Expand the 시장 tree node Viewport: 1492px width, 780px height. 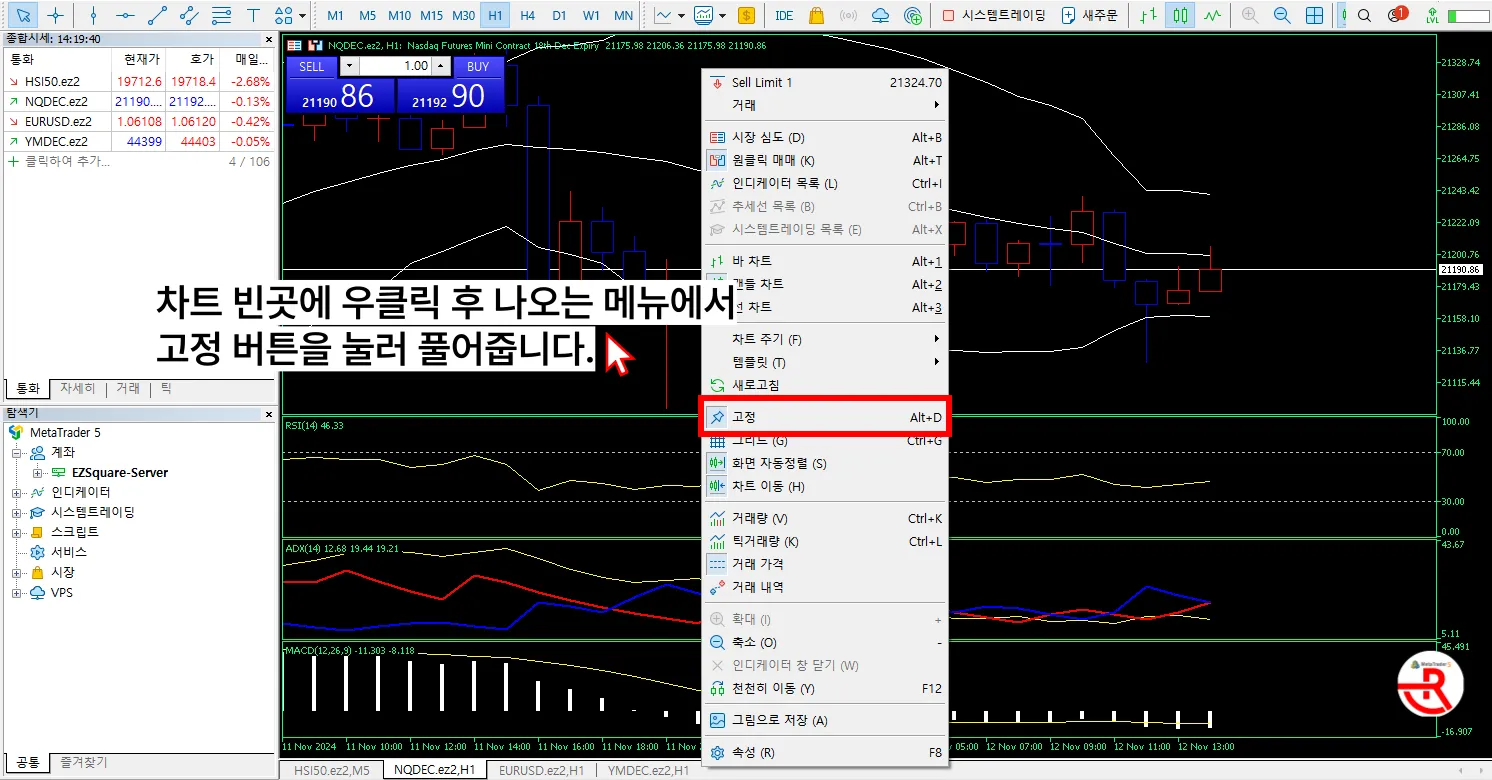[x=17, y=573]
